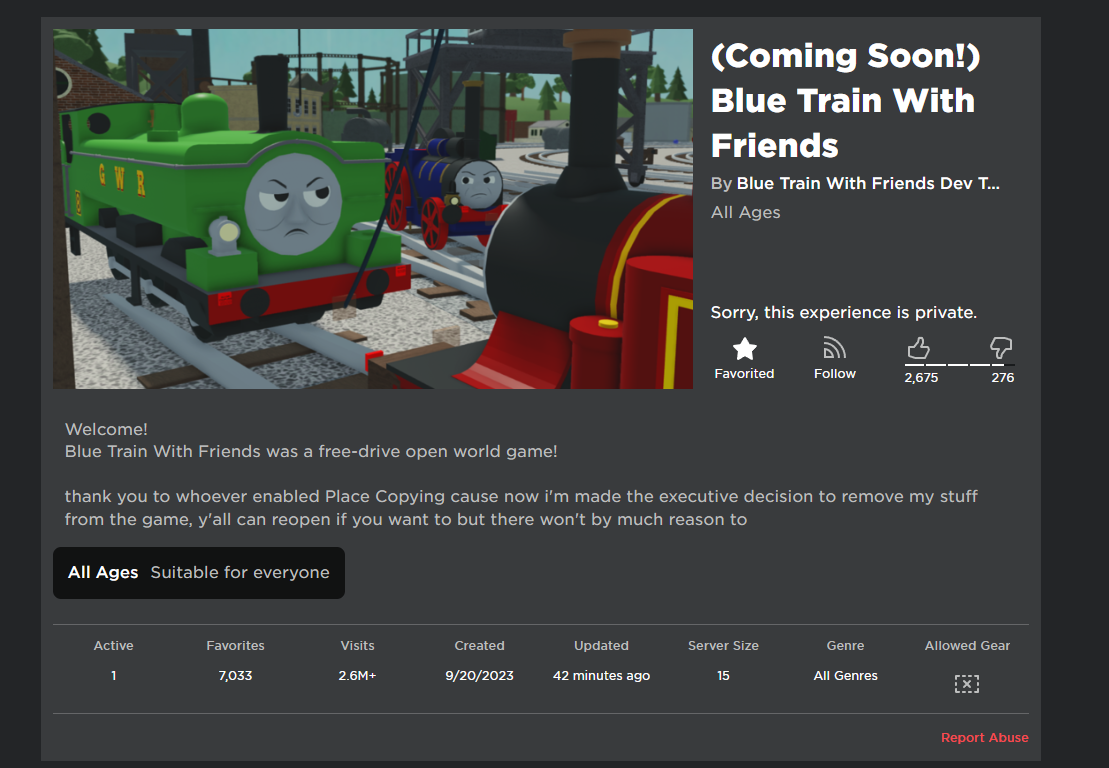Click the All Genres genre value

[845, 676]
